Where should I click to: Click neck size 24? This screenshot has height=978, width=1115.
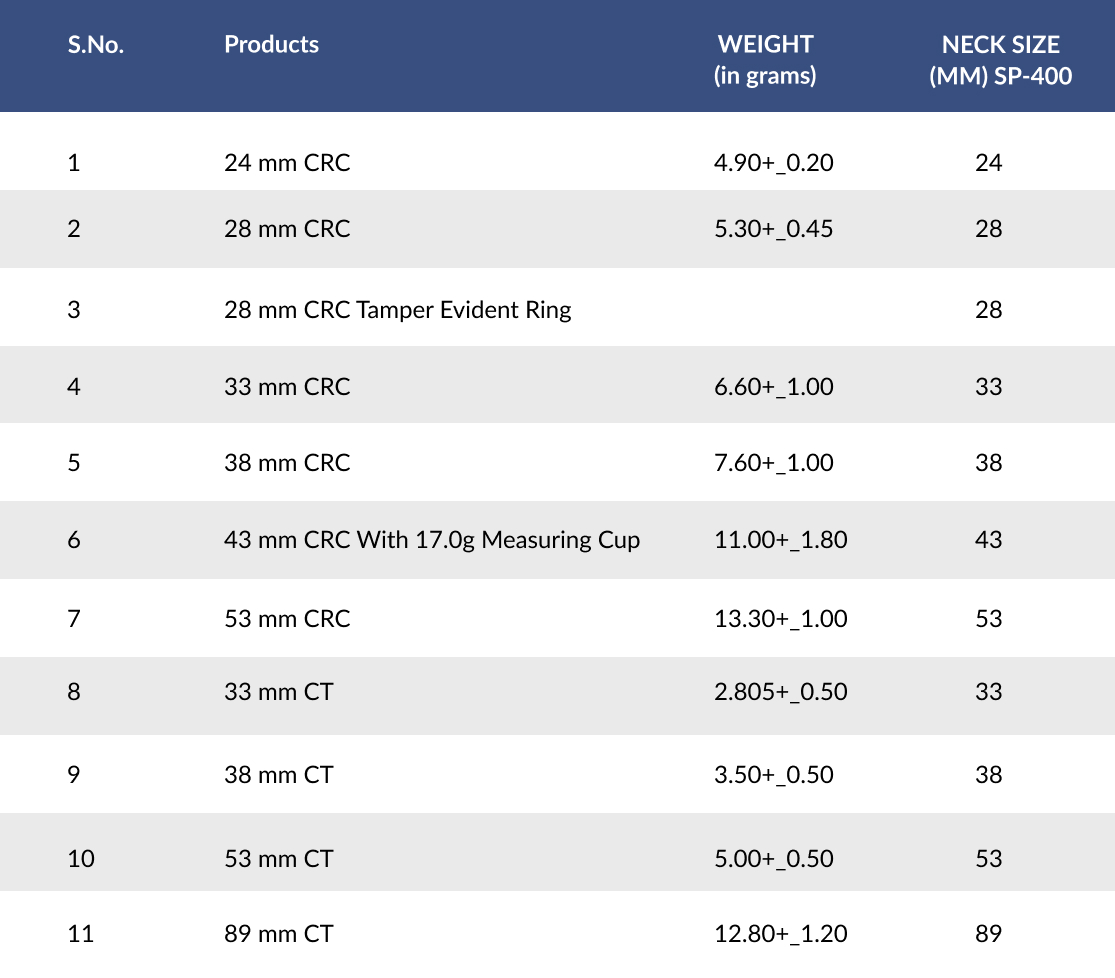(x=988, y=163)
